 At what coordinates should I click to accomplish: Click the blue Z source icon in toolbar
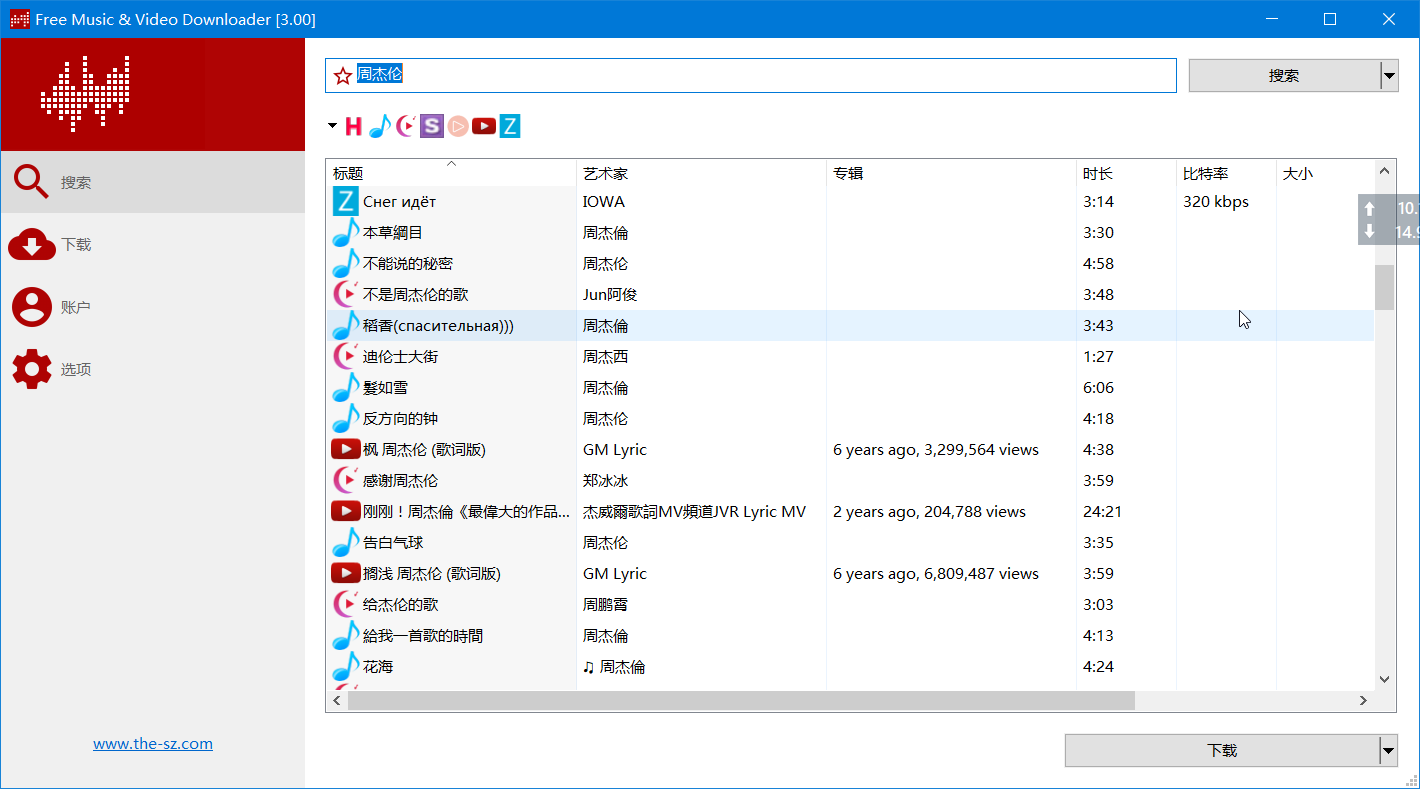510,126
